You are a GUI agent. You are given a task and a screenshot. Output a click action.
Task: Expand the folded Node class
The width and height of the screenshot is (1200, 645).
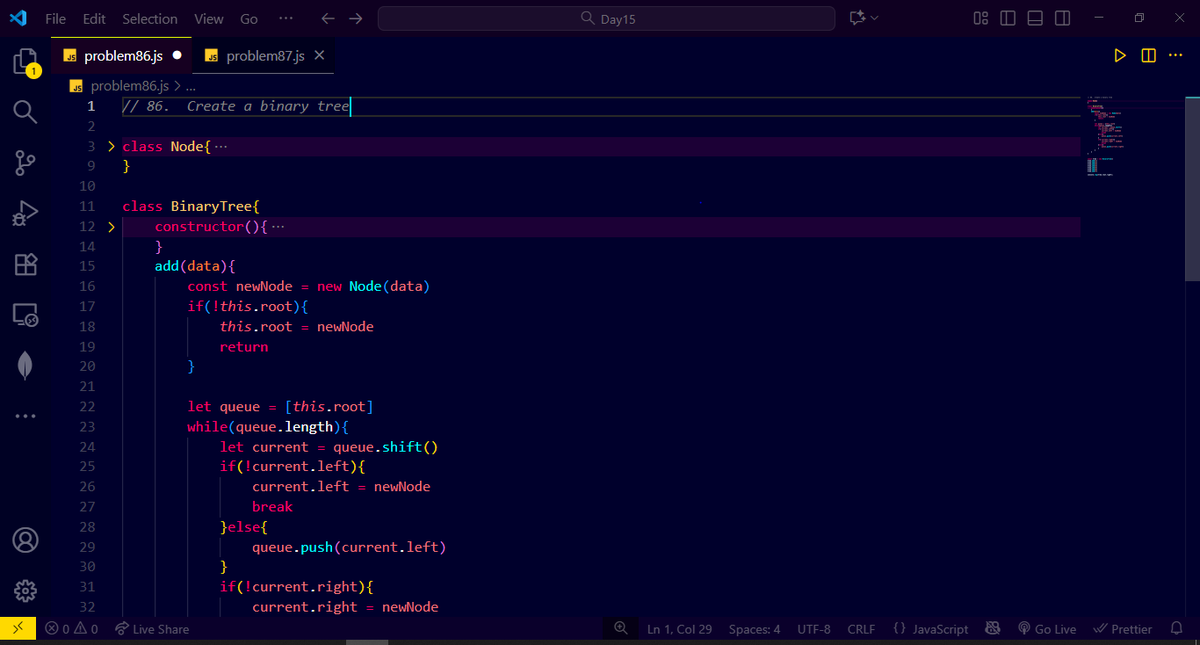tap(112, 146)
